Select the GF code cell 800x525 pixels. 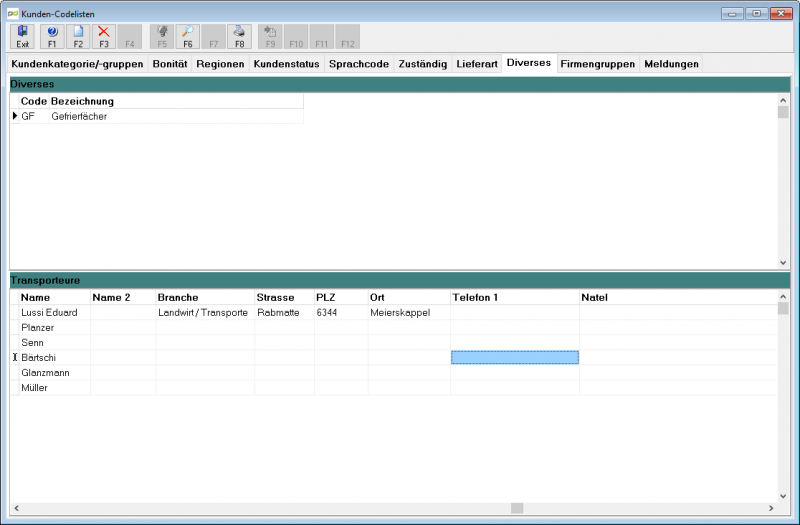pos(34,116)
